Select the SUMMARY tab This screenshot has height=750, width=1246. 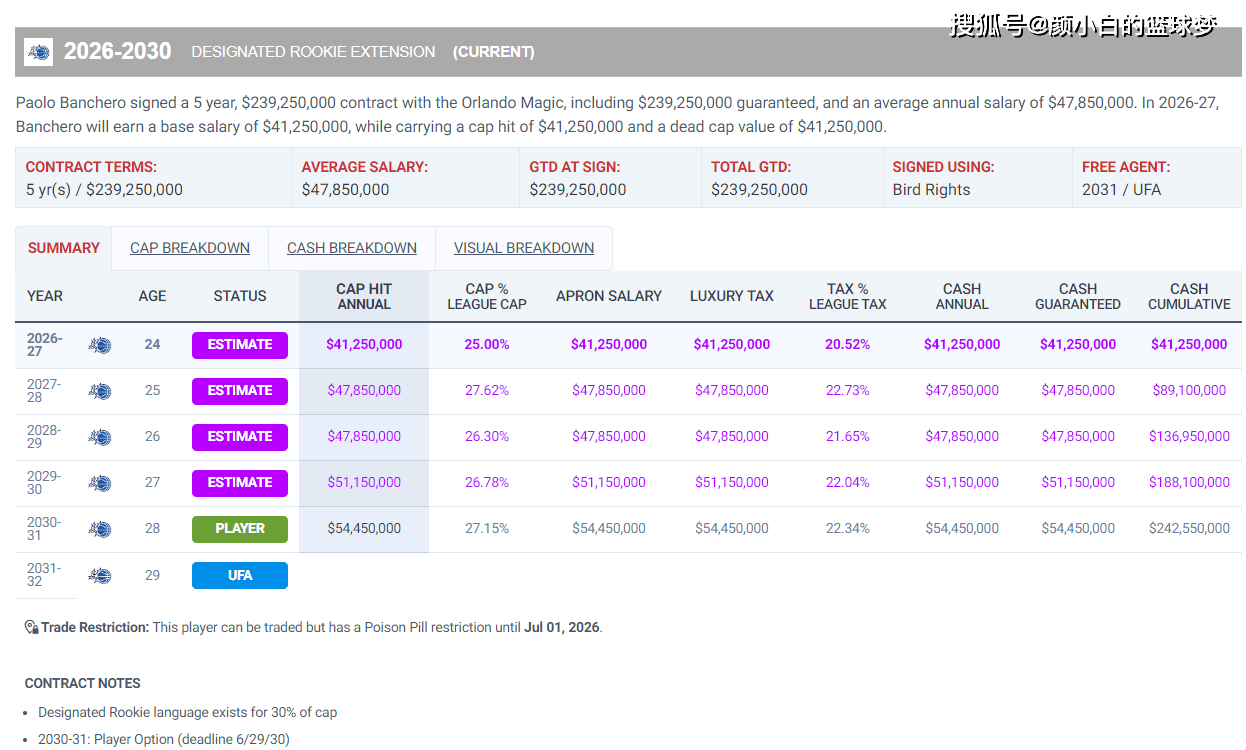click(64, 248)
